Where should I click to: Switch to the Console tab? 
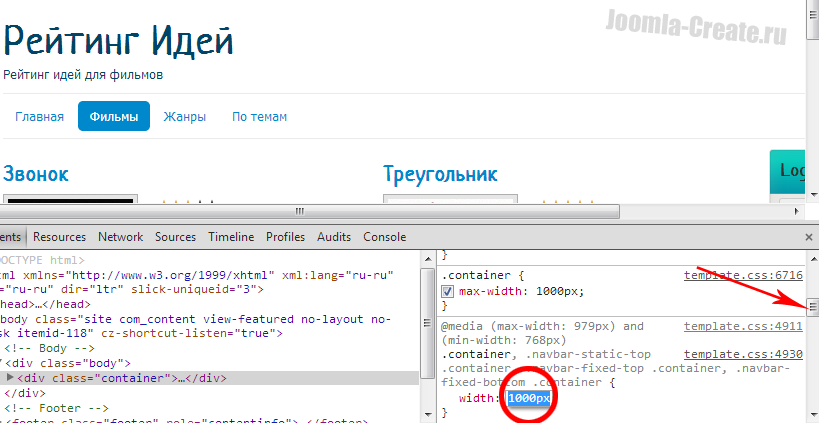(x=384, y=237)
